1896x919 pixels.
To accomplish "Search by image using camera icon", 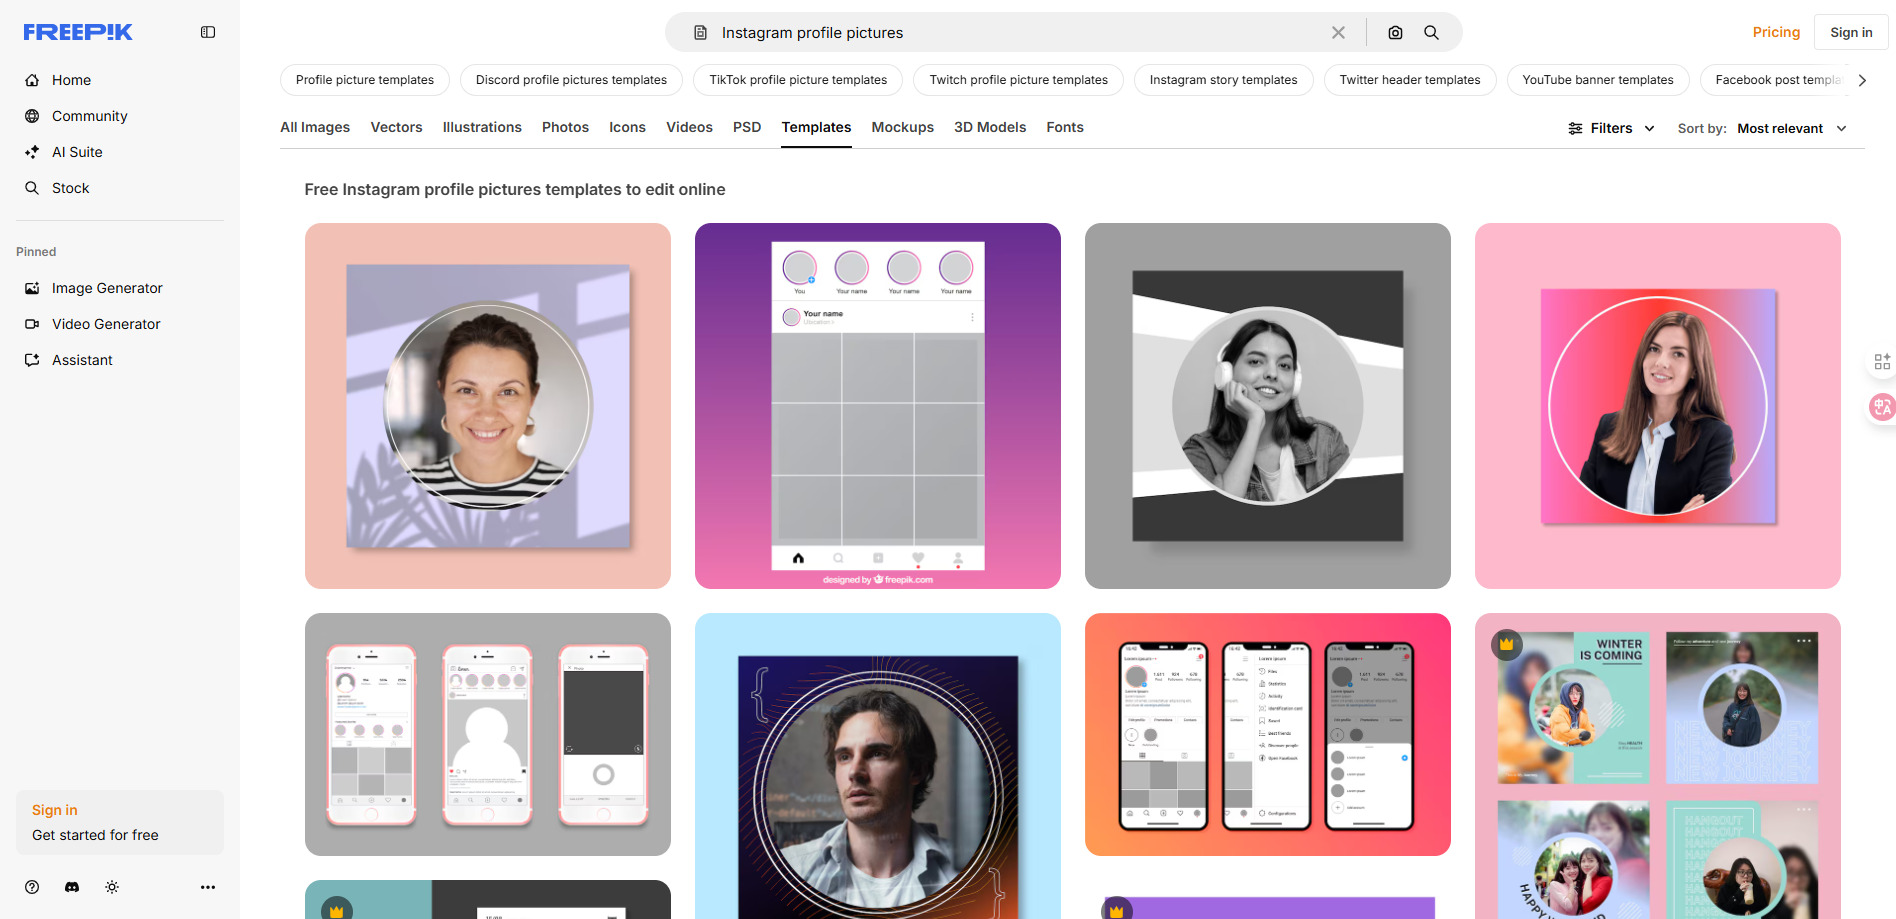I will tap(1395, 32).
